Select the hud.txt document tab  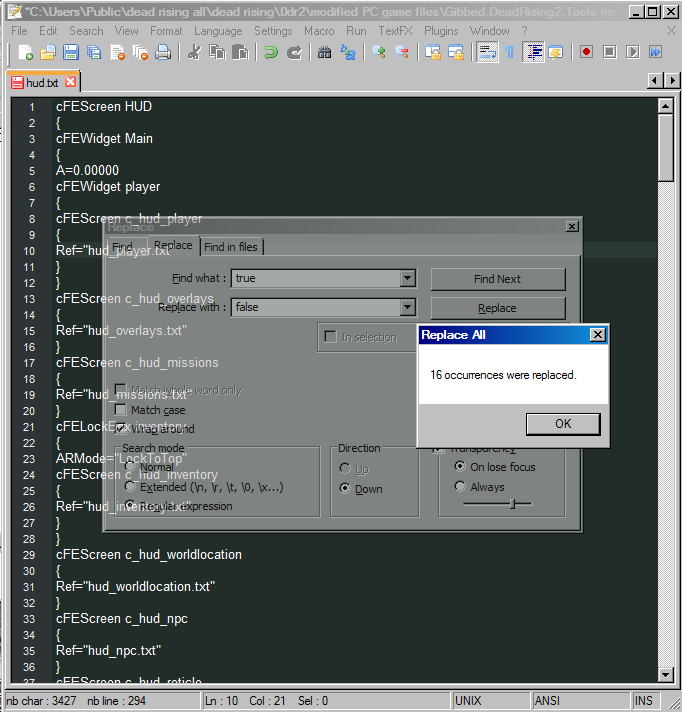(42, 83)
